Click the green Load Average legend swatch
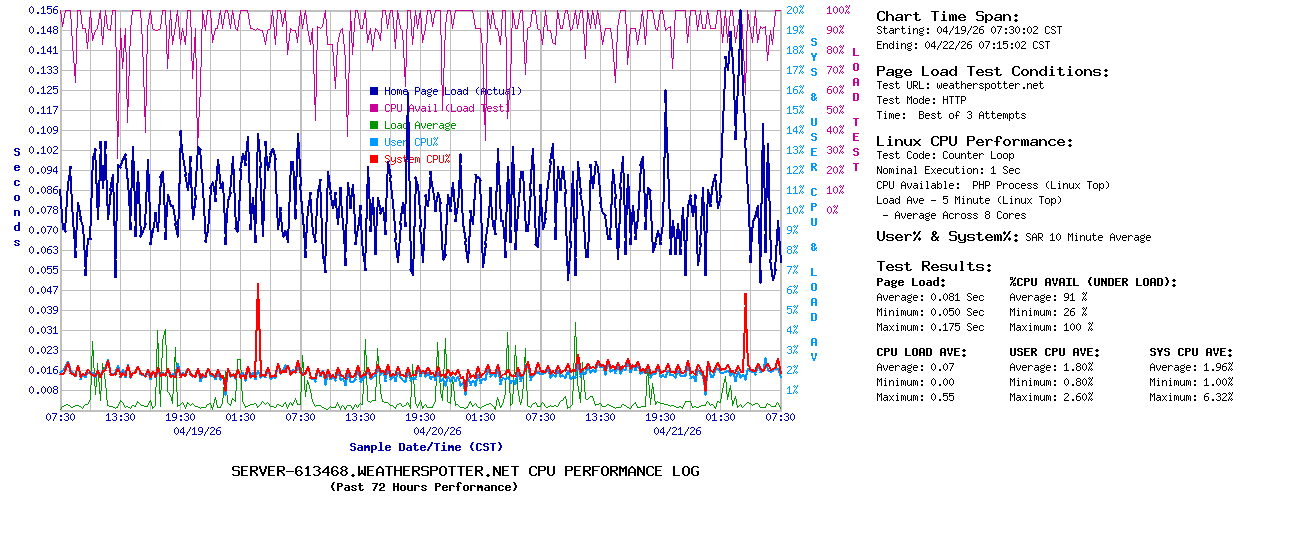The width and height of the screenshot is (1300, 550). [x=374, y=125]
